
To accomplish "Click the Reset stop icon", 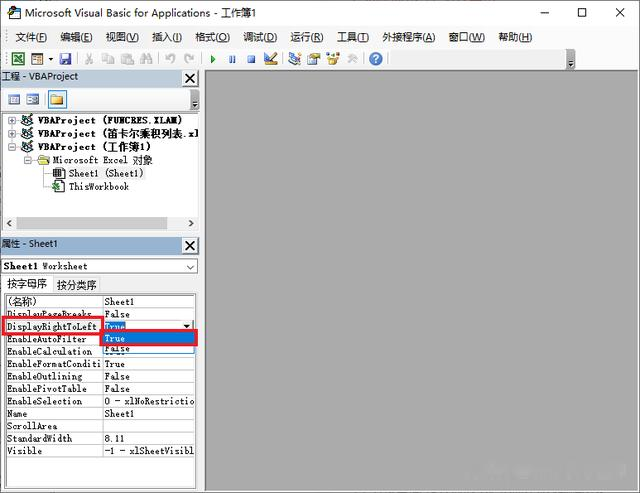I will click(x=251, y=60).
